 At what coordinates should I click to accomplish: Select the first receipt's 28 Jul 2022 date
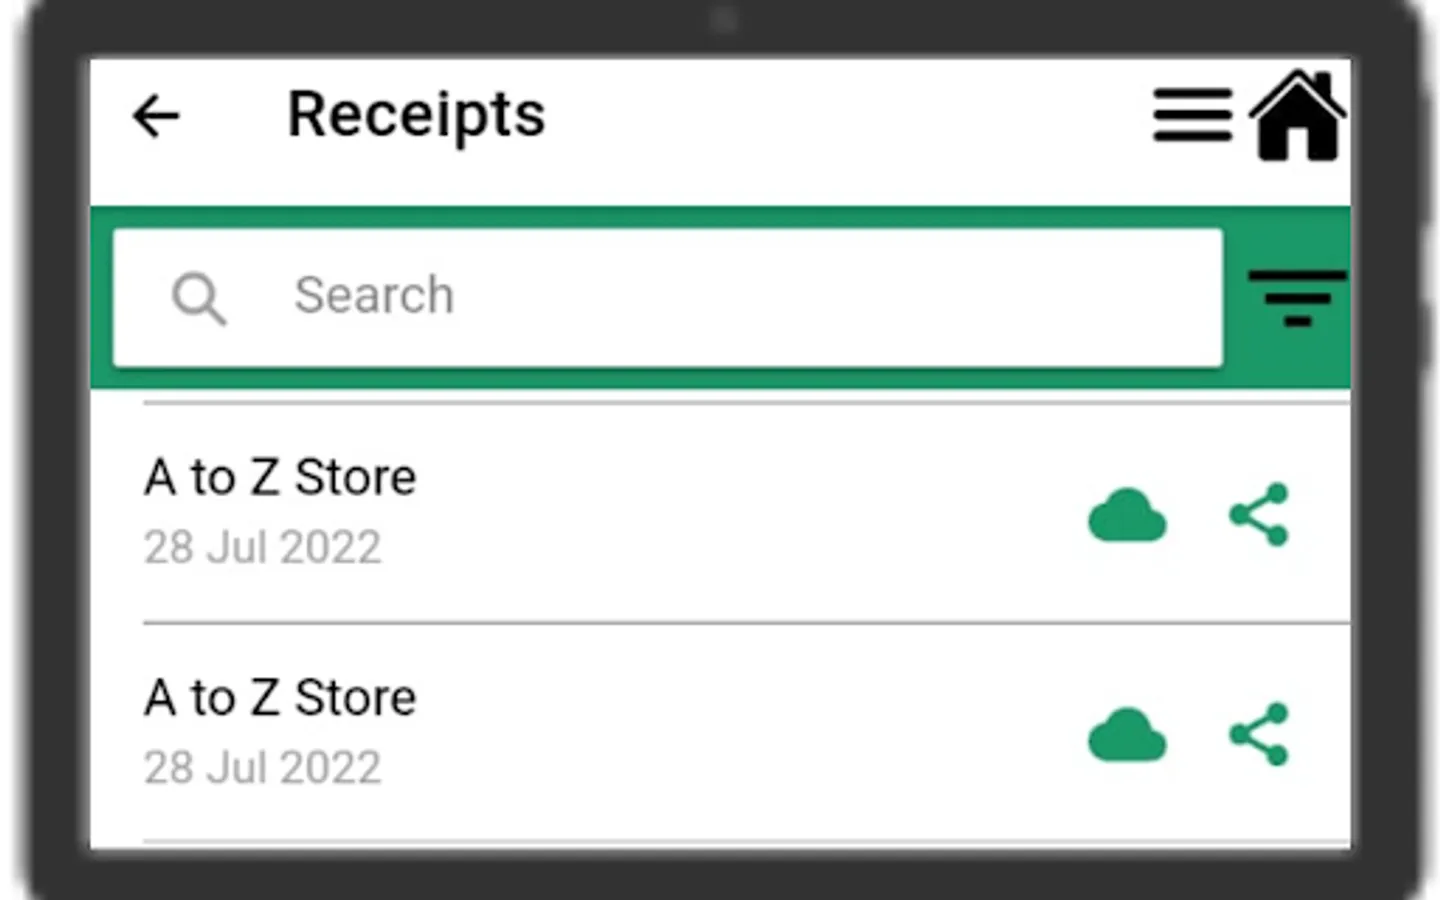(262, 547)
